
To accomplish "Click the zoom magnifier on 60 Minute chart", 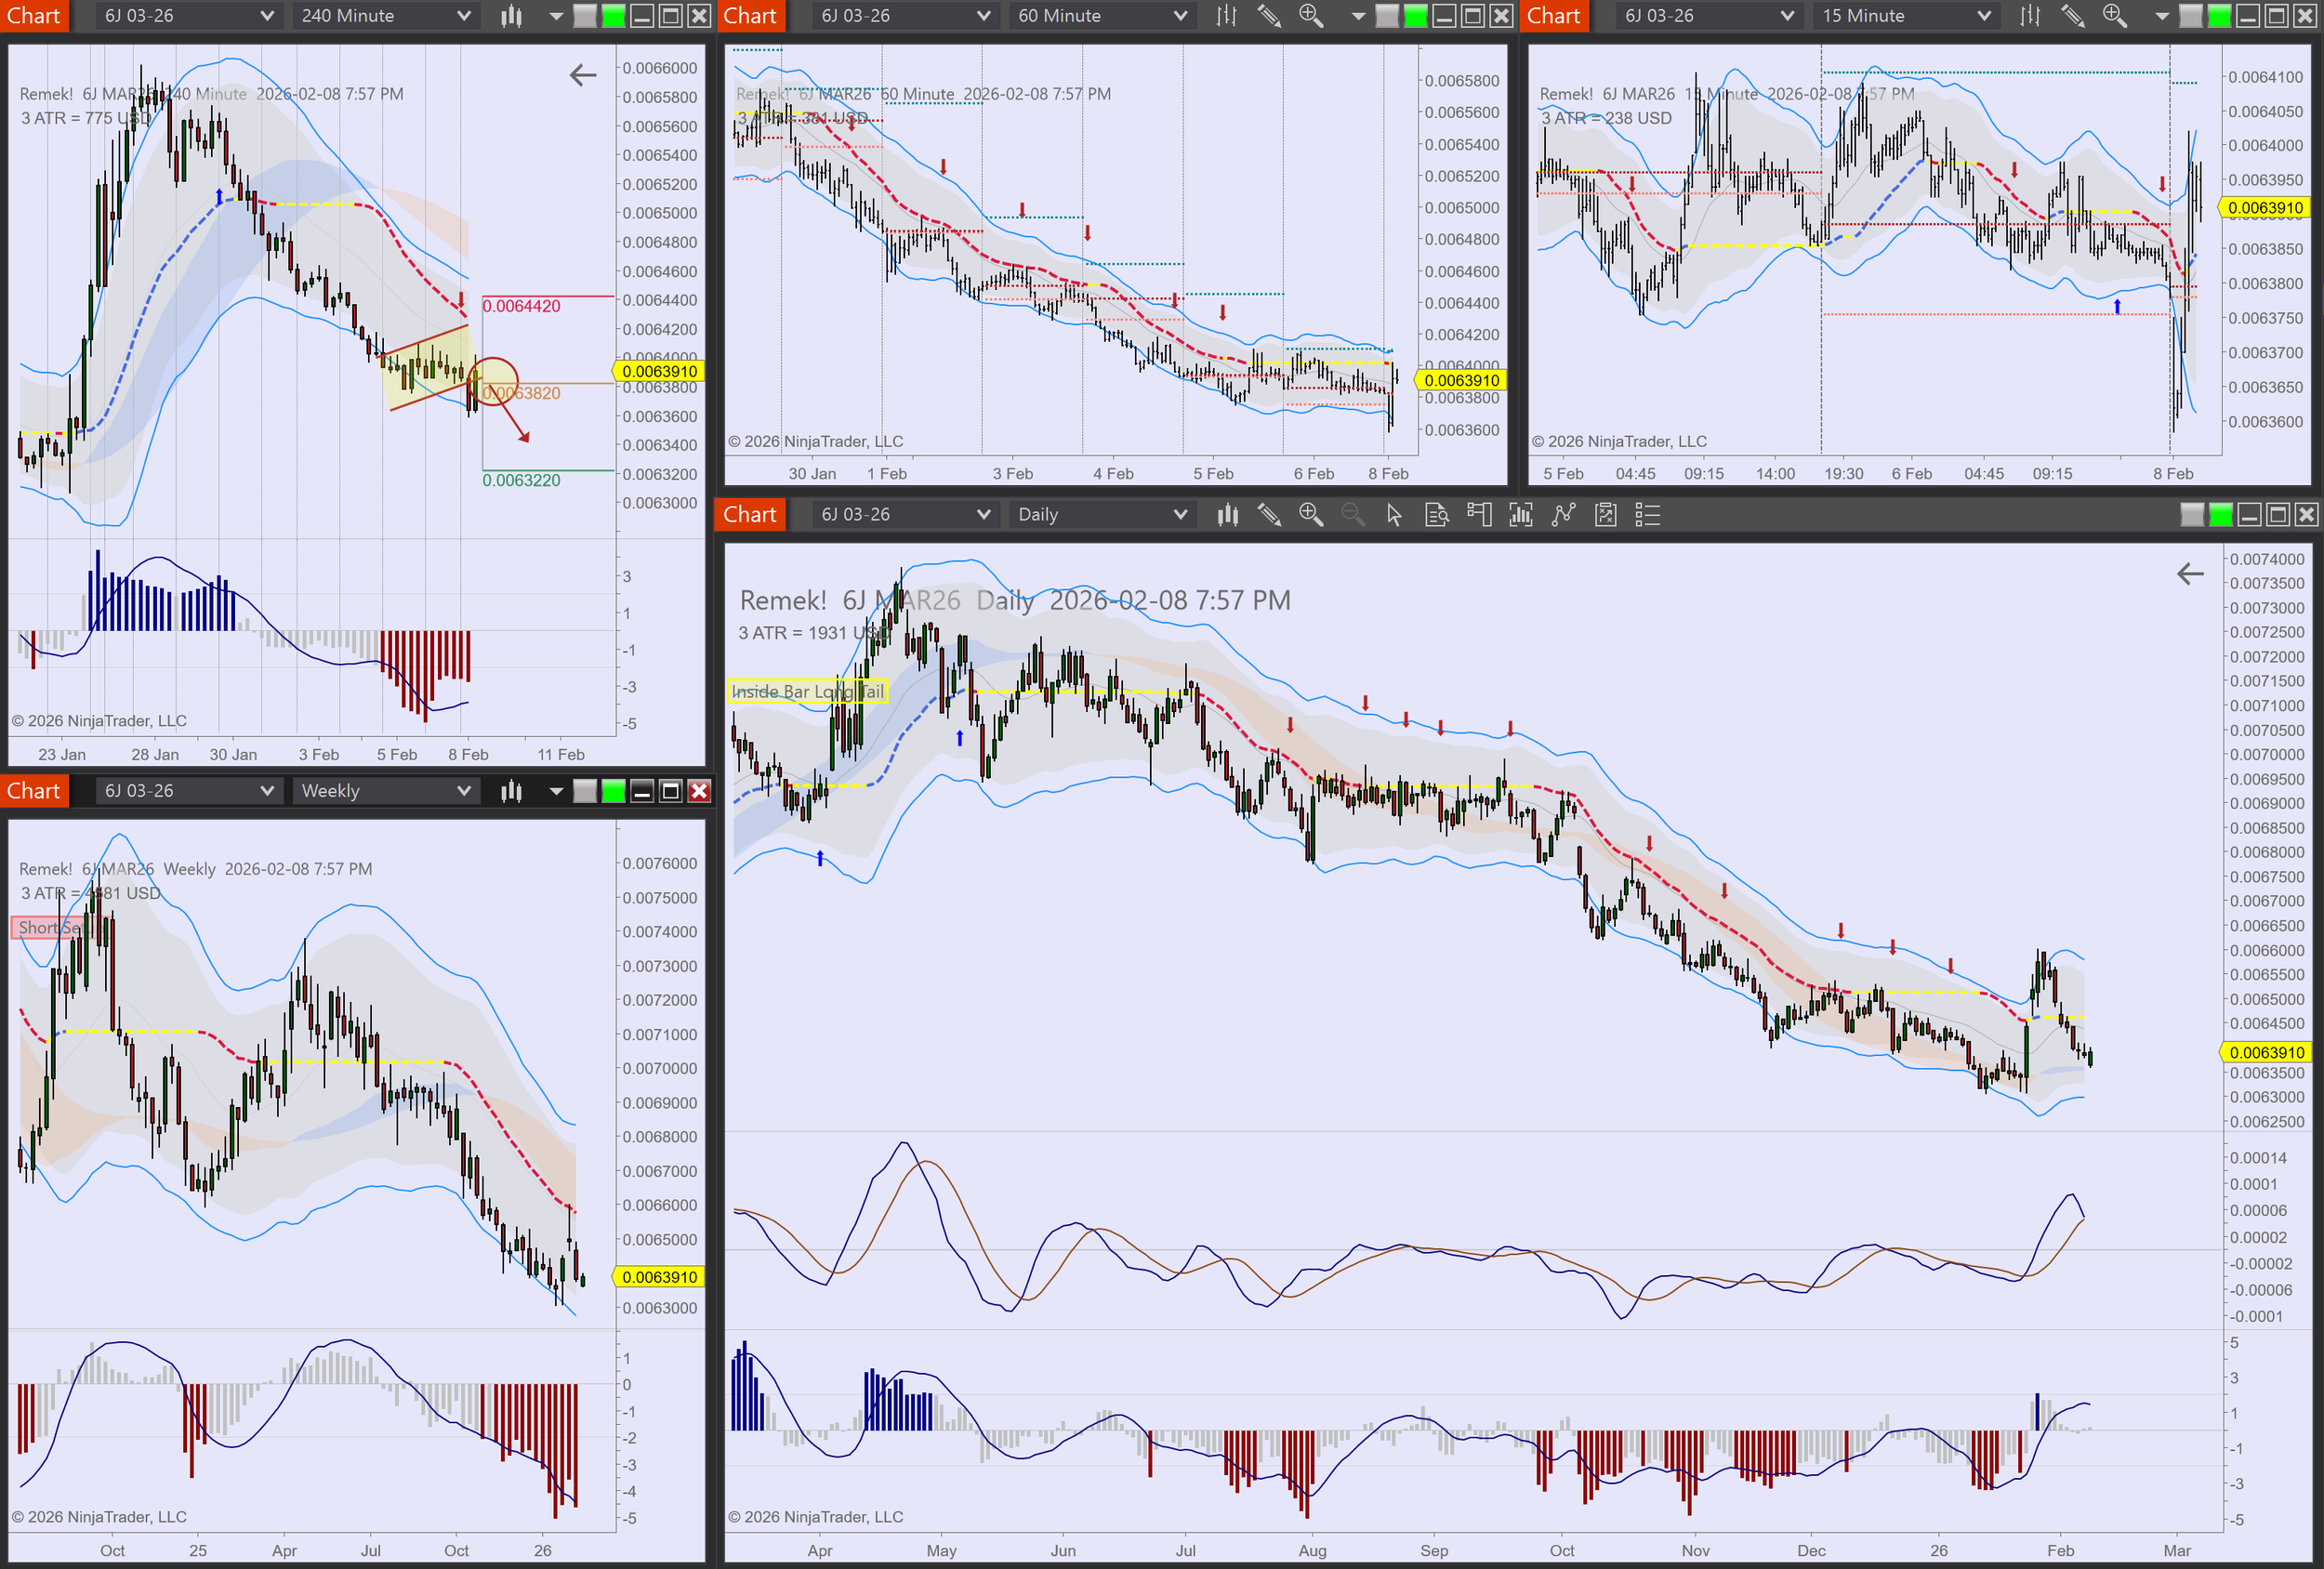I will (x=1310, y=16).
